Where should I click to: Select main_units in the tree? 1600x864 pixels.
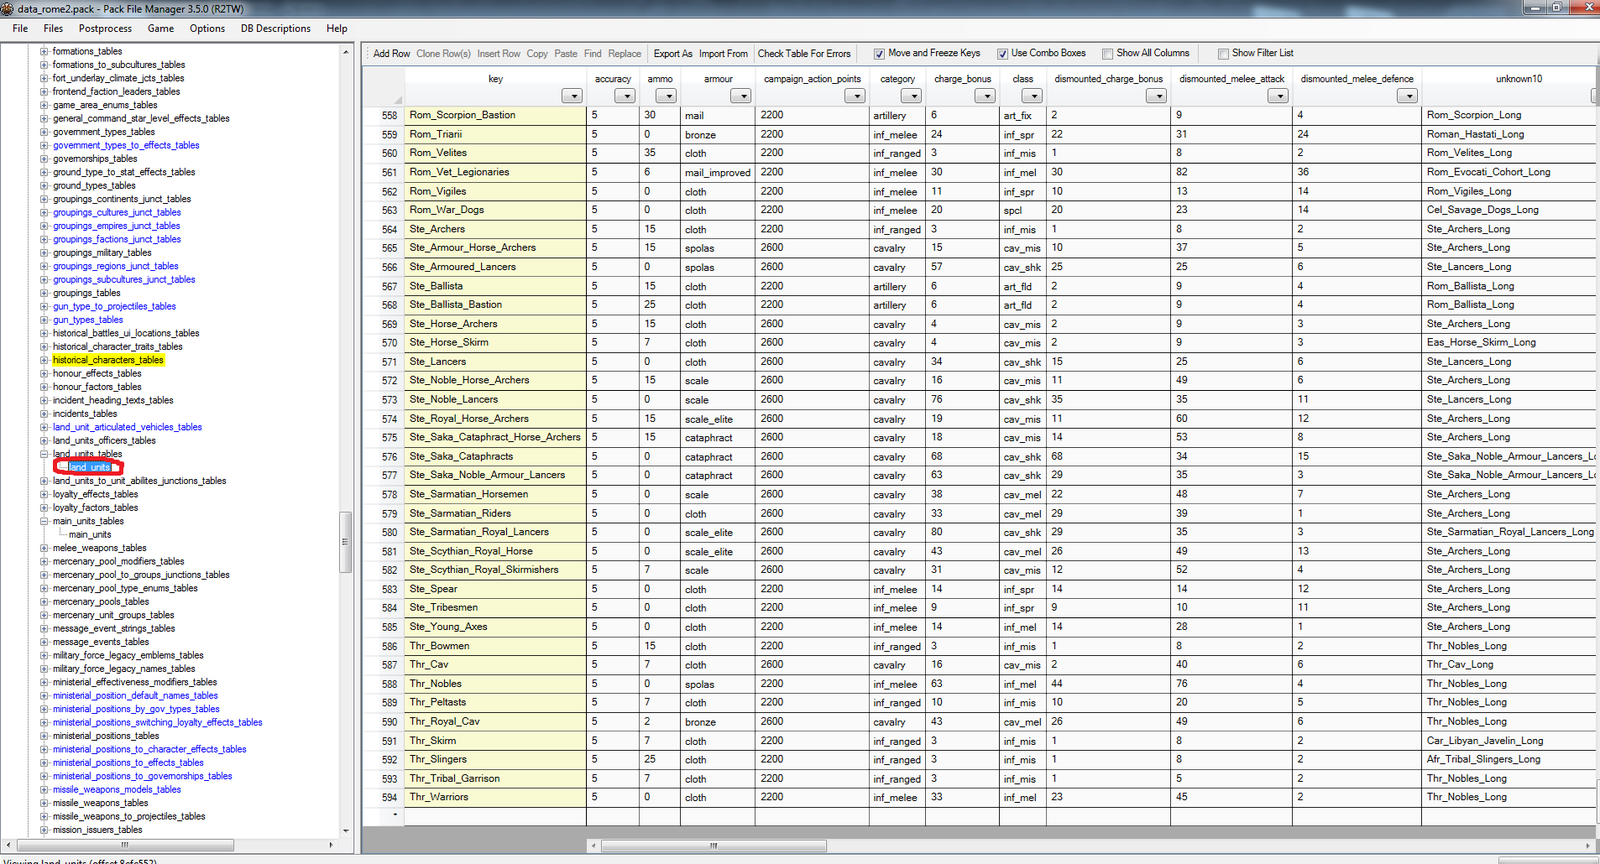(90, 535)
